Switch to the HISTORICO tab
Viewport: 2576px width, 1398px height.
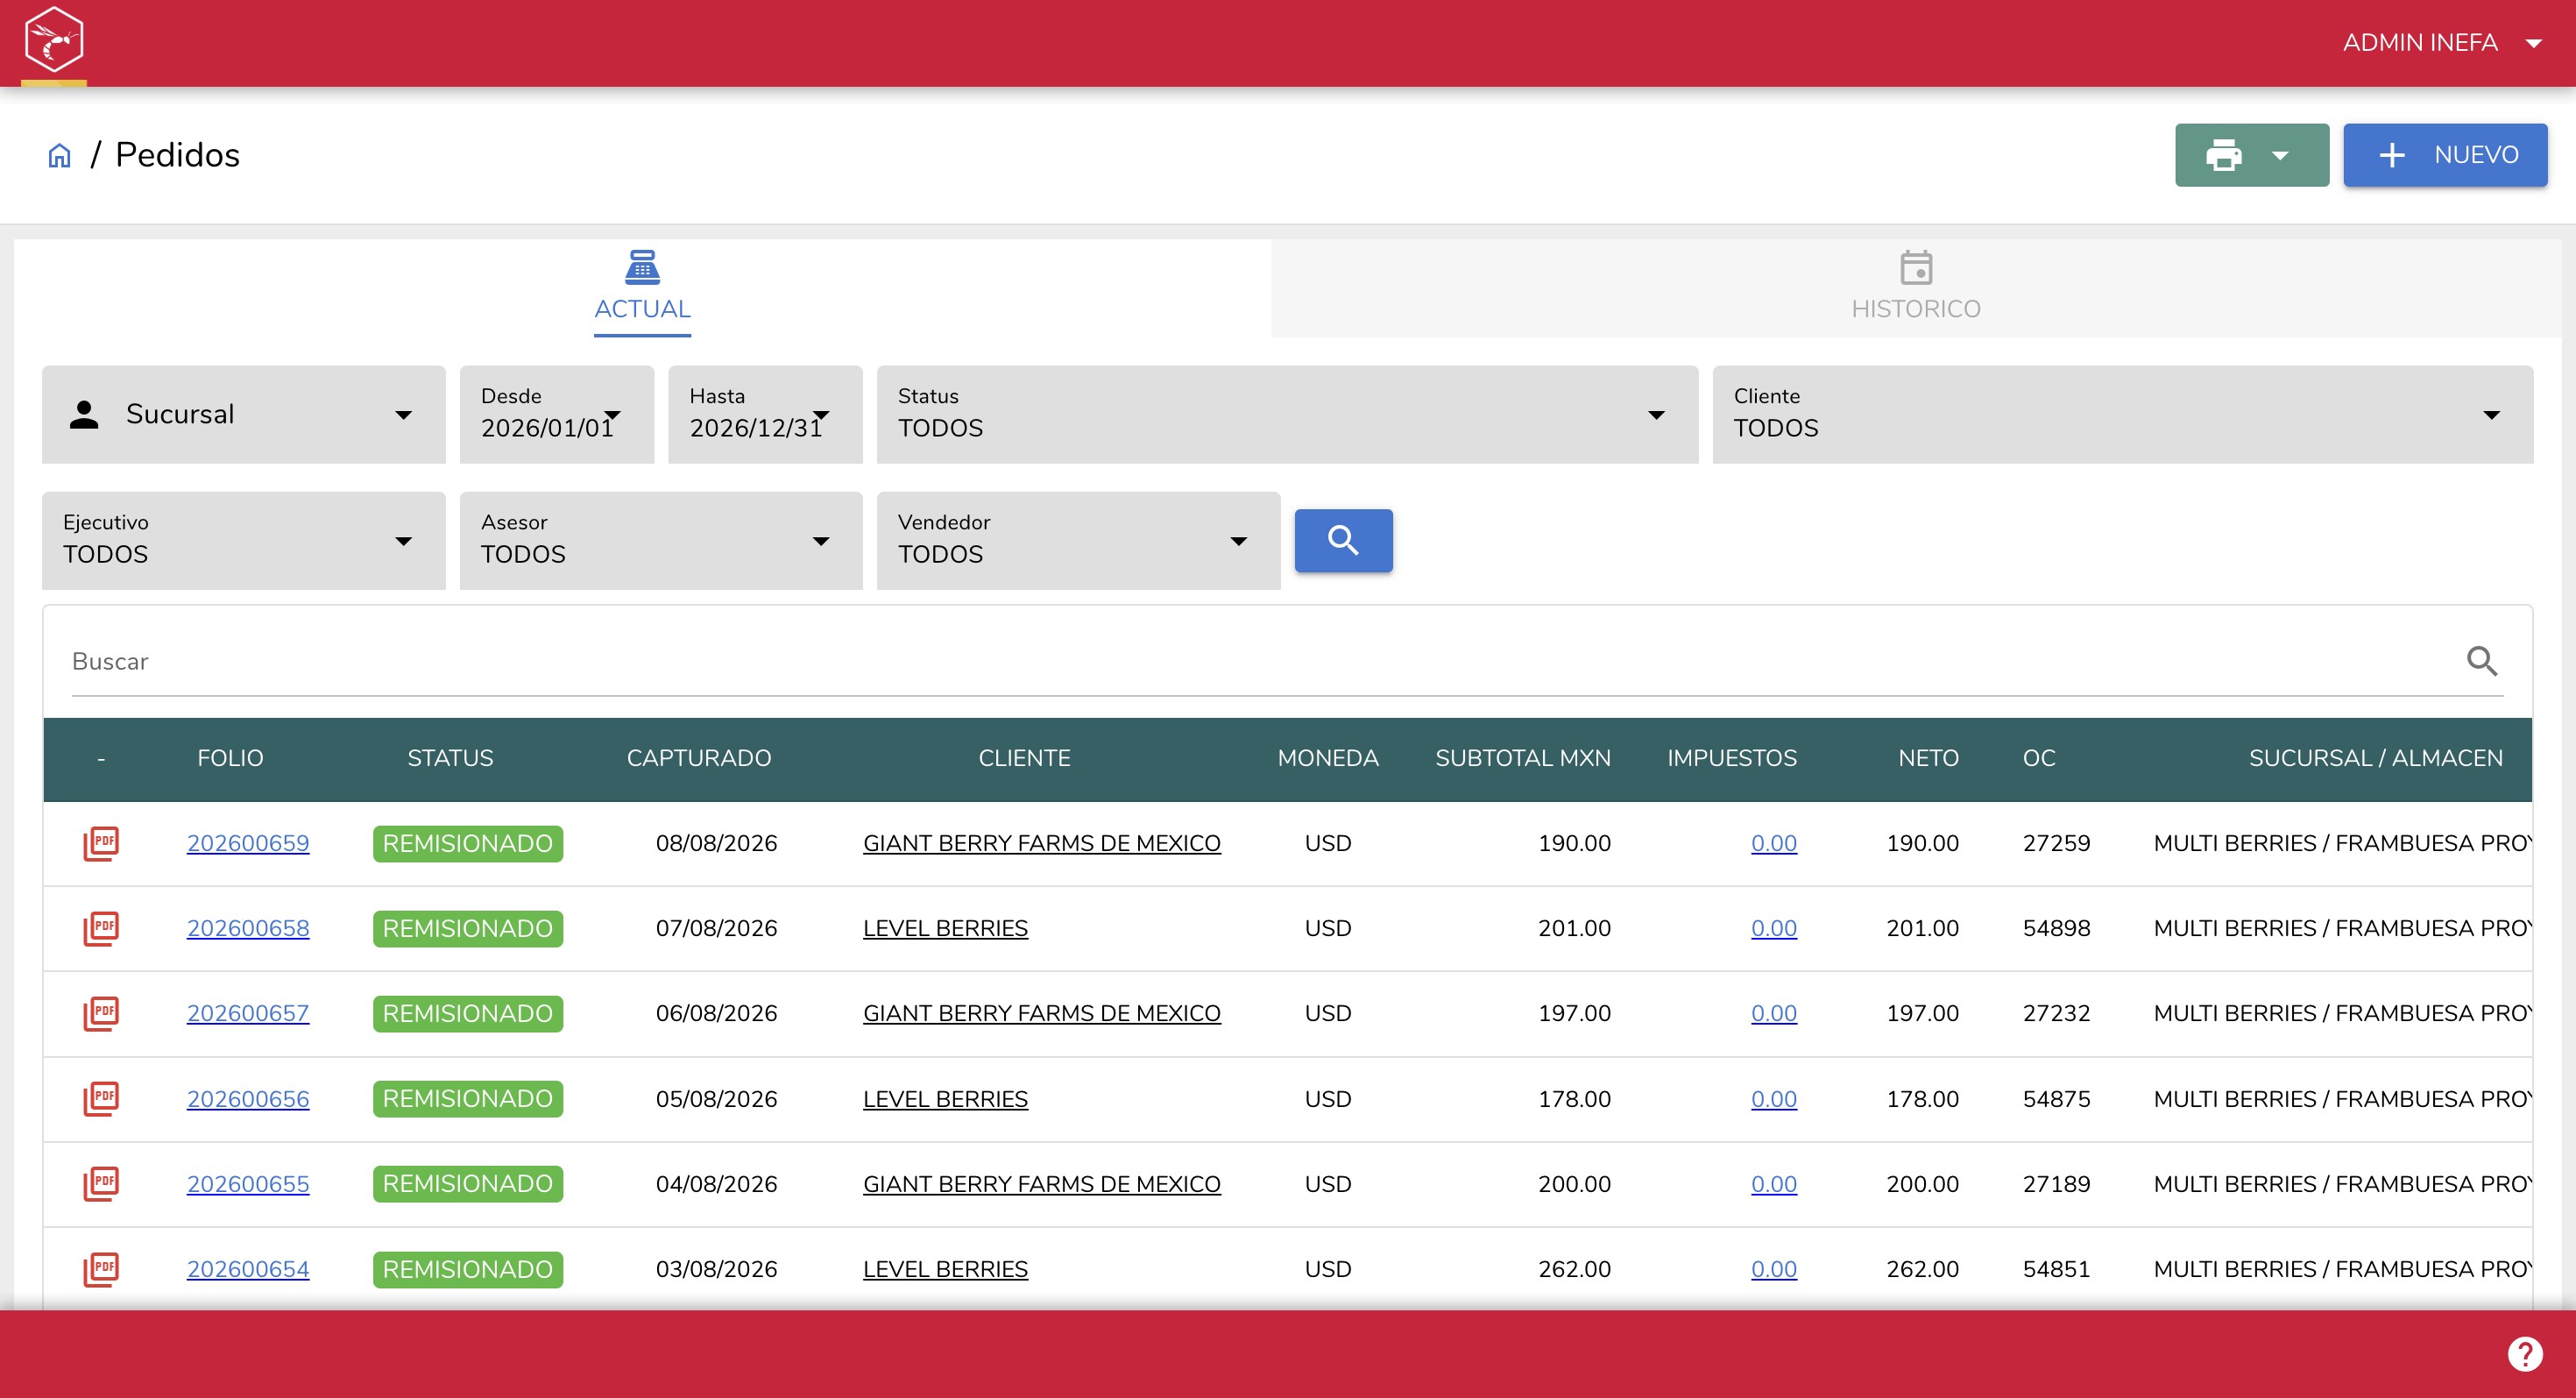[x=1916, y=289]
